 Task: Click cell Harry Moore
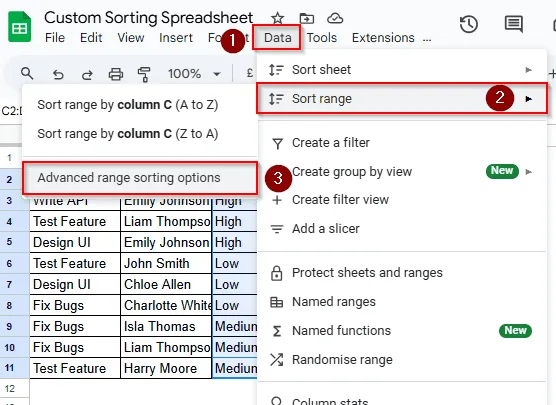tap(166, 368)
